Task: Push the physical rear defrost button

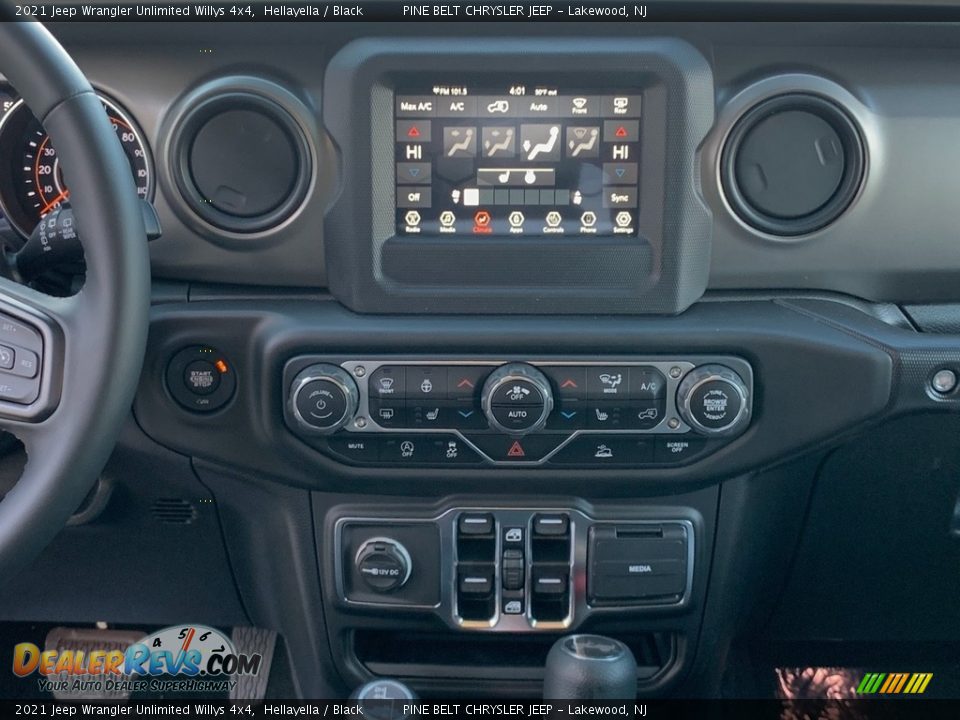Action: click(x=386, y=414)
